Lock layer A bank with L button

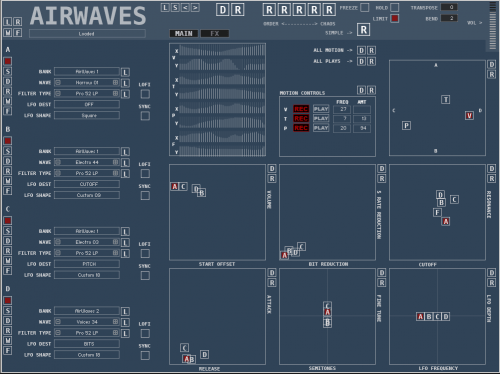[x=125, y=72]
